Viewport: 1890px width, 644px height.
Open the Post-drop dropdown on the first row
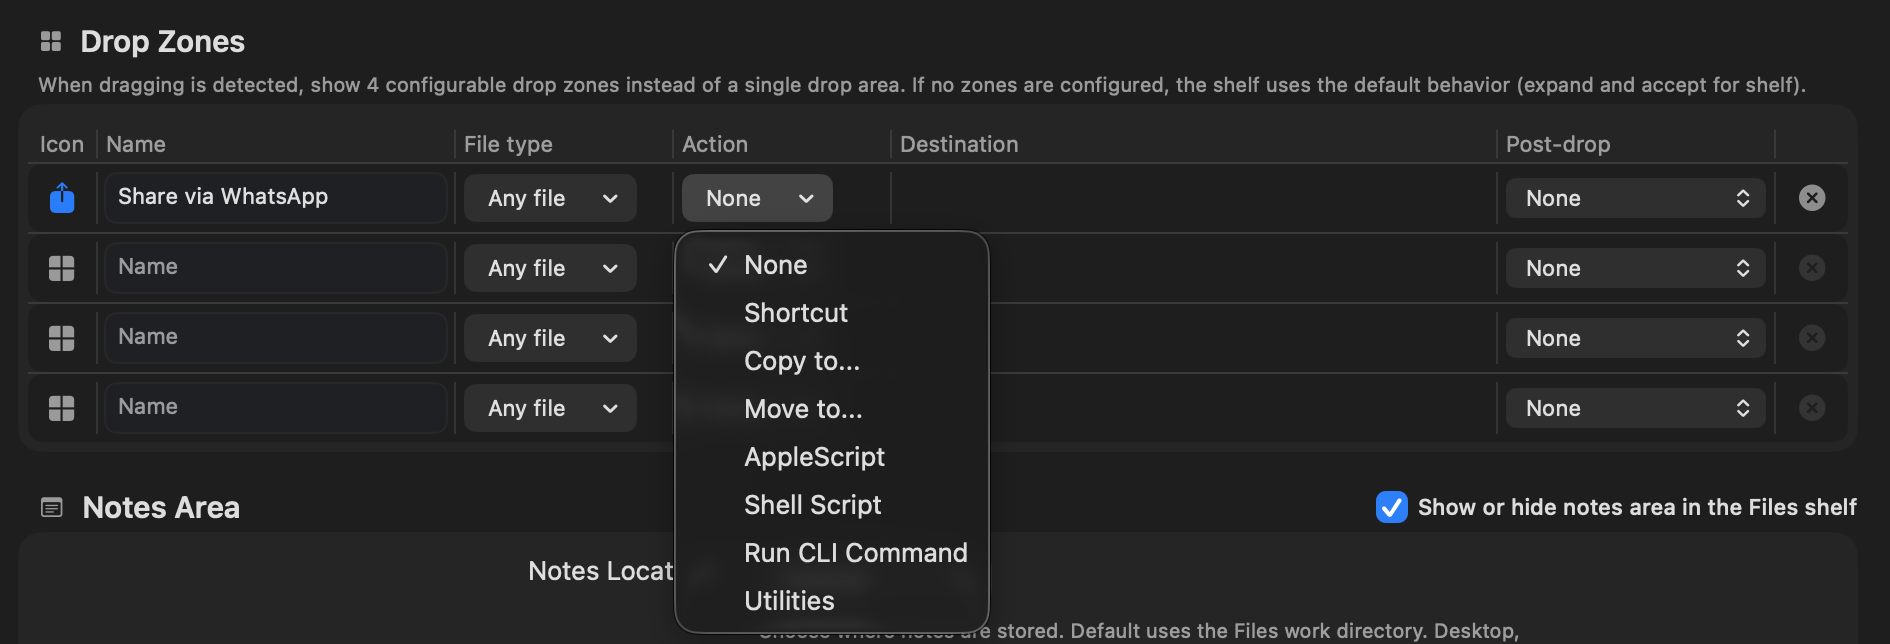point(1635,198)
